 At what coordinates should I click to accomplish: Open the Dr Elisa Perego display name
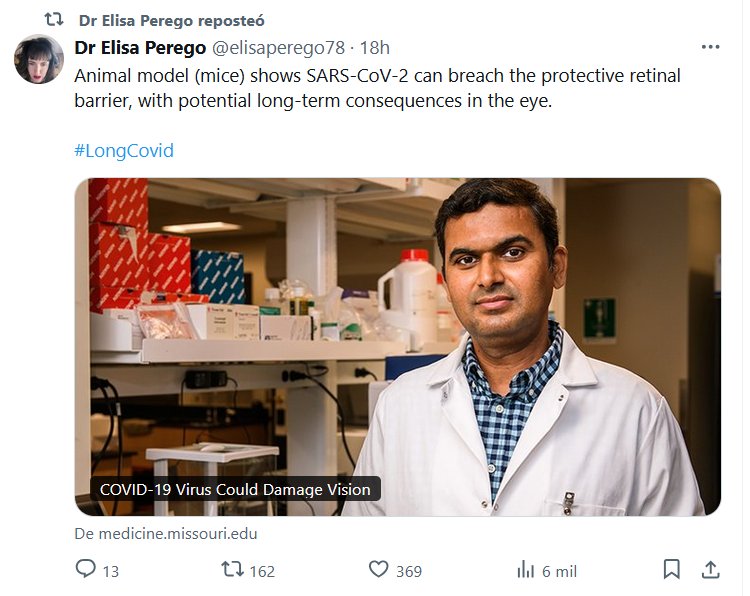click(x=137, y=47)
